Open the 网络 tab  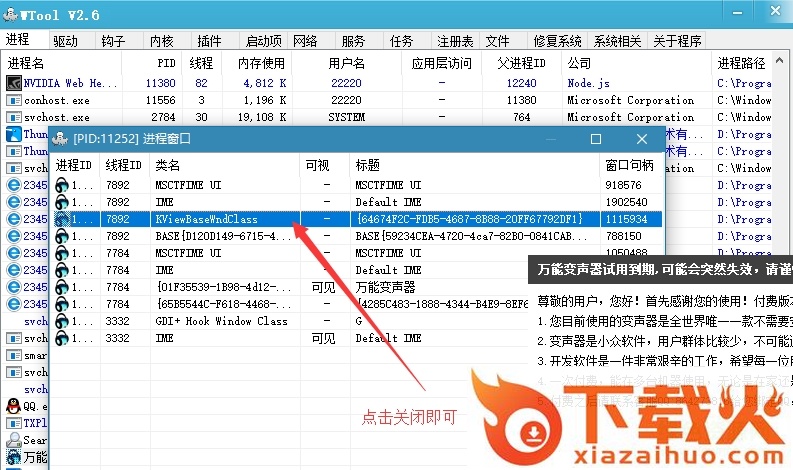click(305, 41)
